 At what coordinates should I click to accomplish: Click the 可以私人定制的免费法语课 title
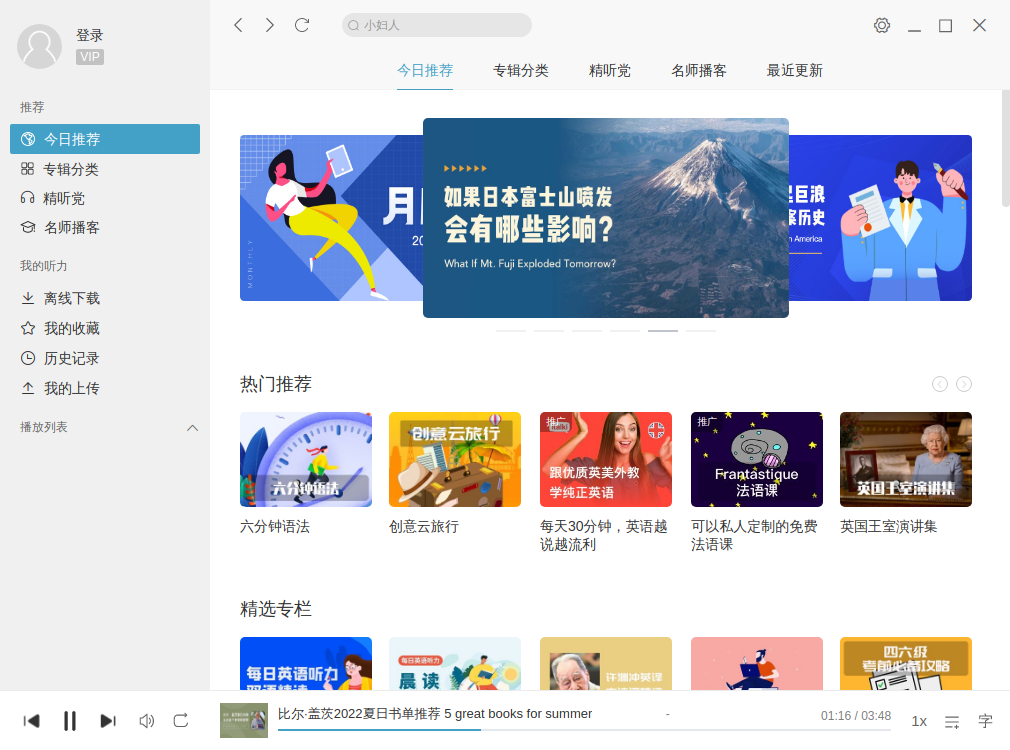754,535
